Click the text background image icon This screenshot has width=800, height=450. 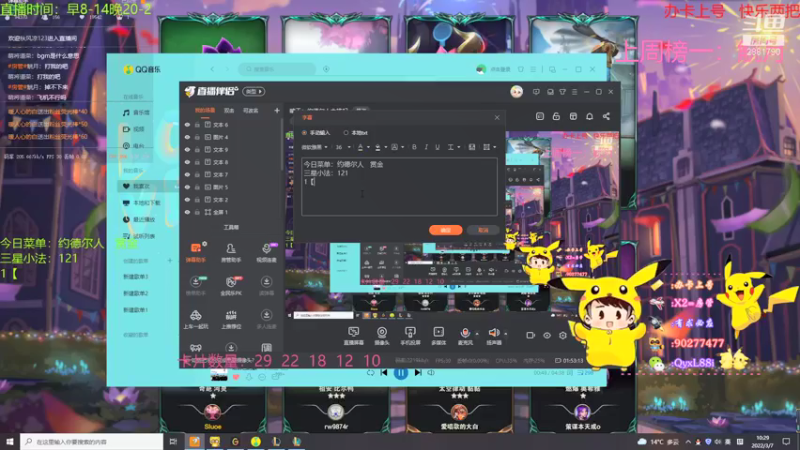[x=472, y=147]
